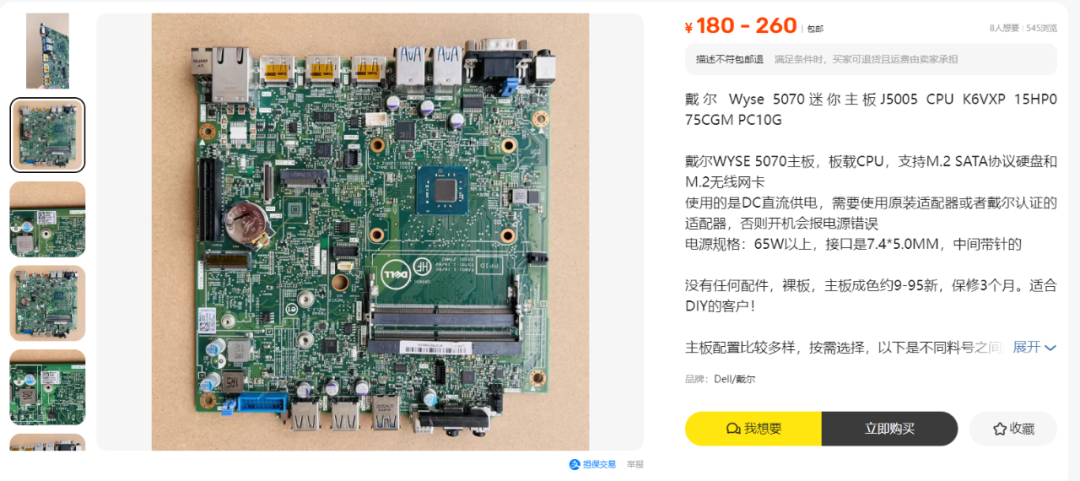This screenshot has width=1080, height=481.
Task: Select the partially visible bottom thumbnail
Action: pyautogui.click(x=48, y=442)
